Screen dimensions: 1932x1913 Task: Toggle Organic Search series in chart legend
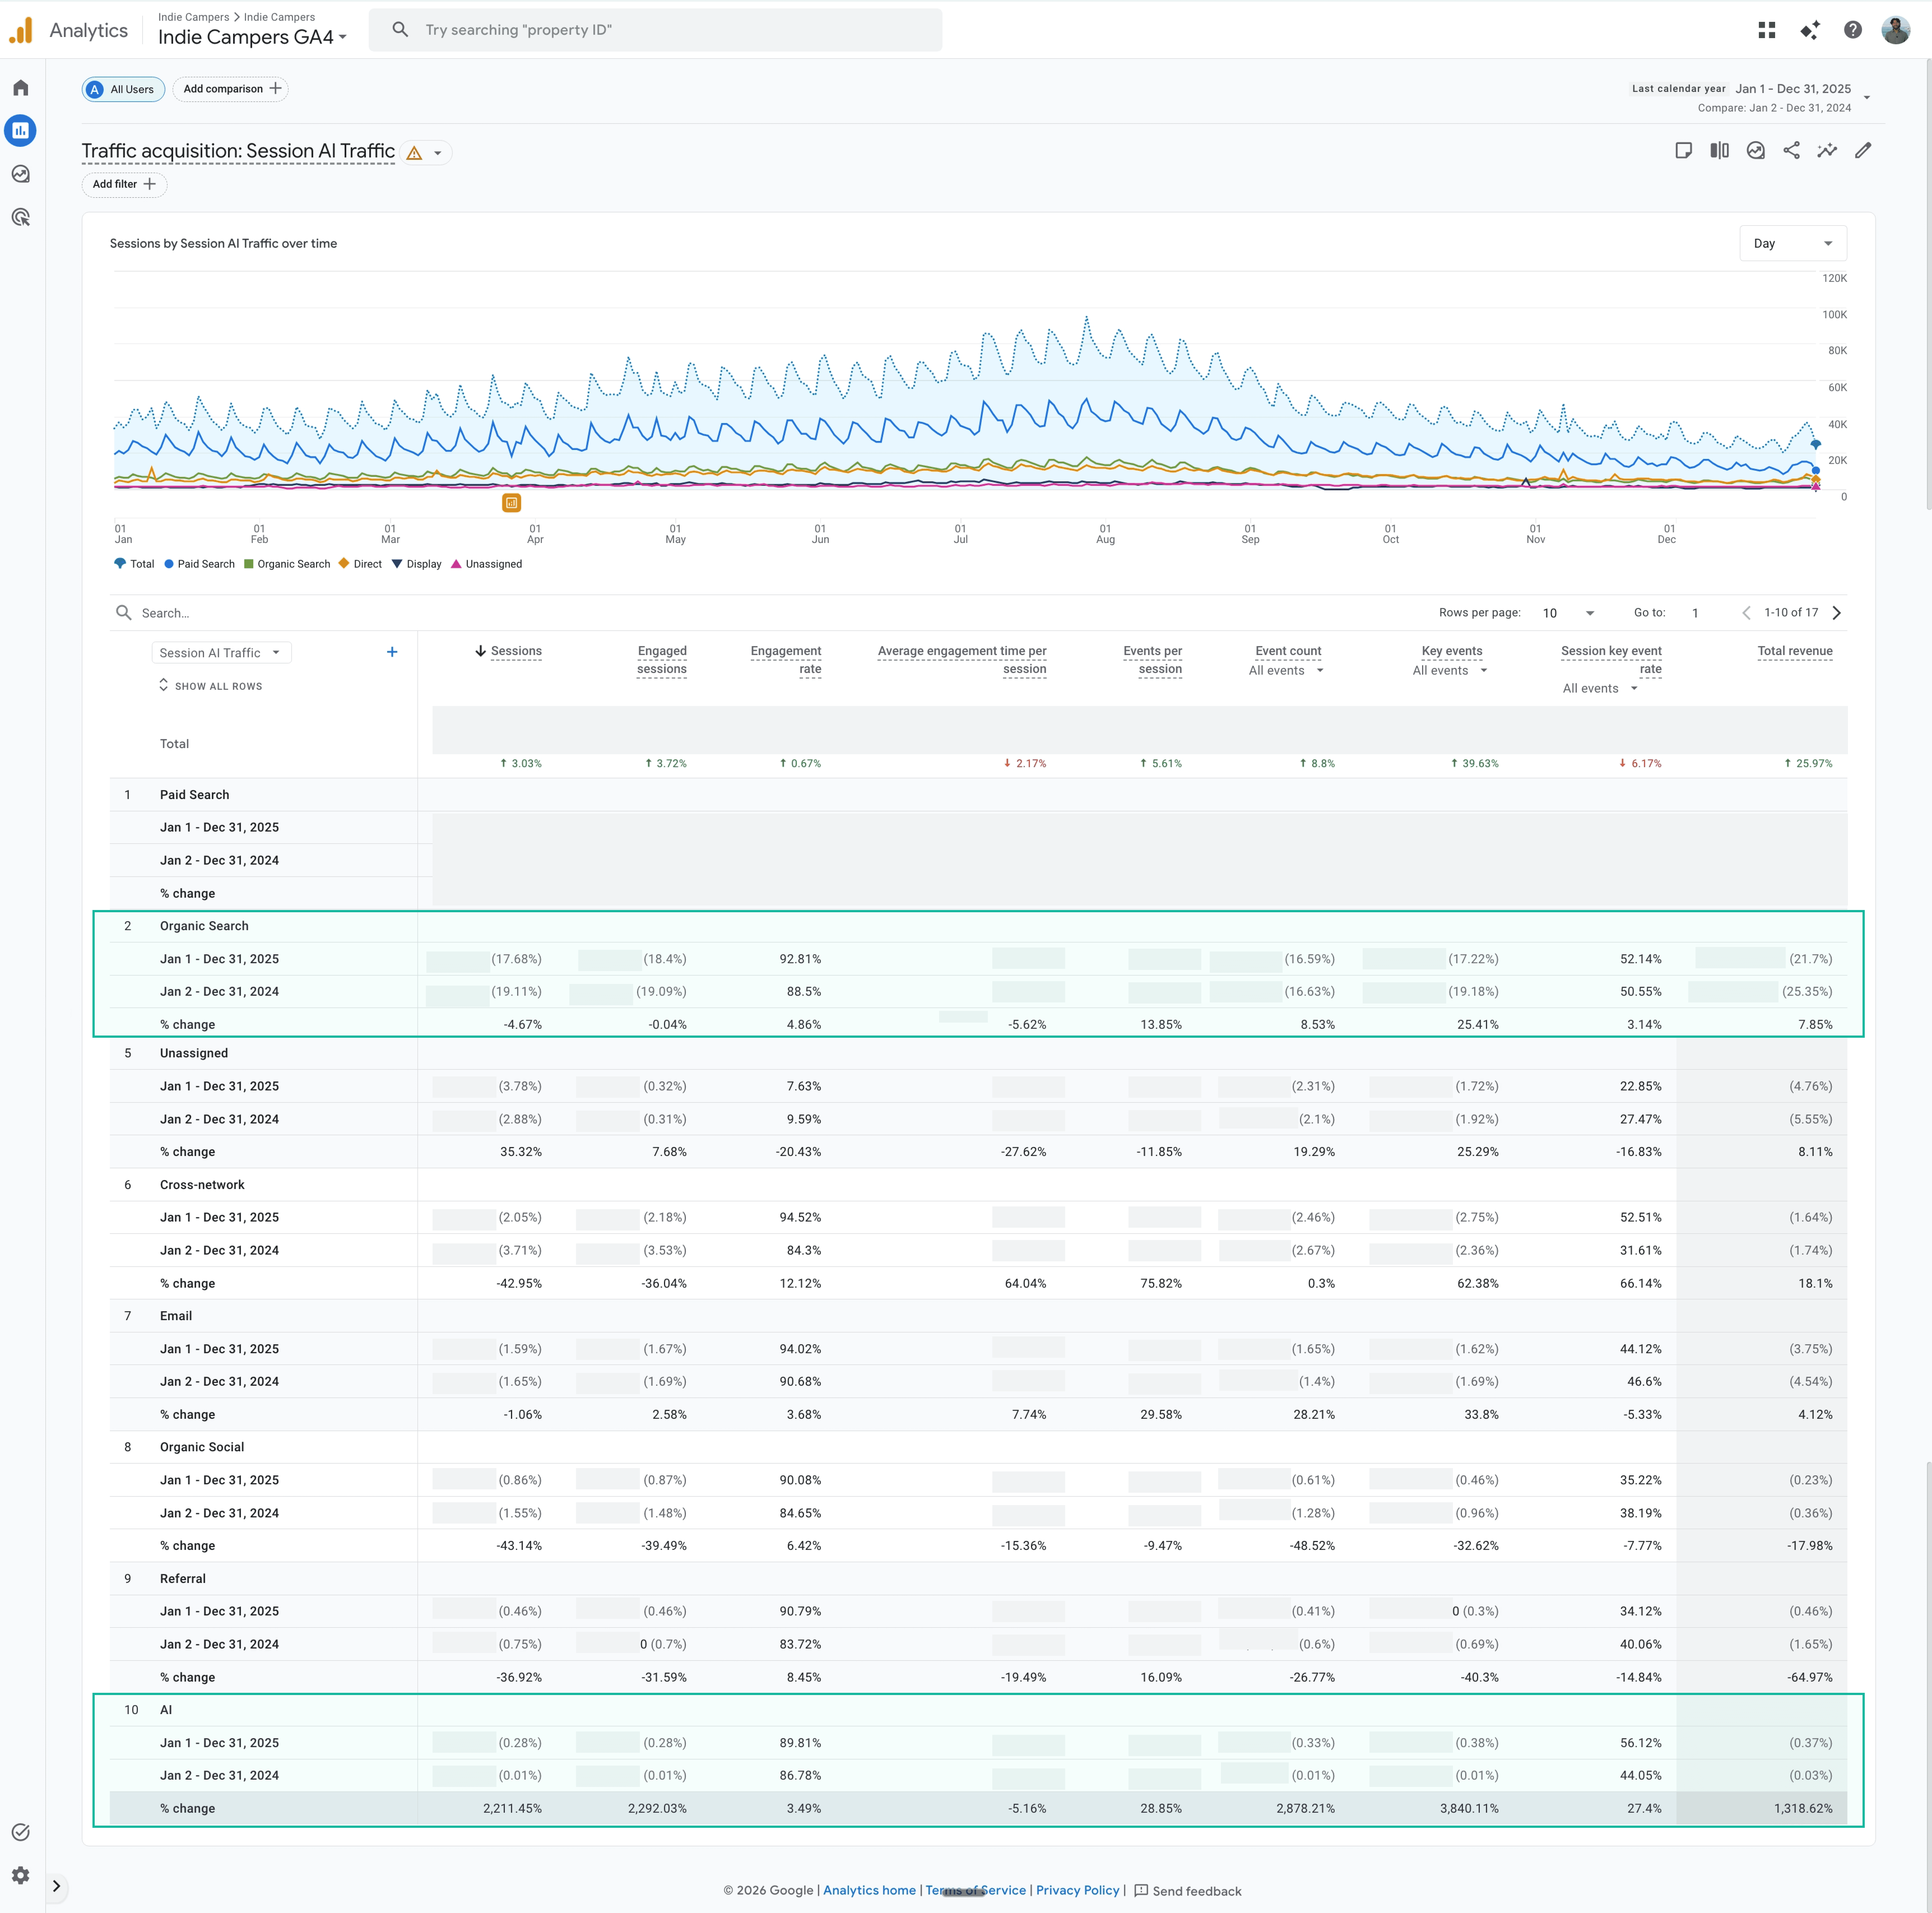coord(287,564)
